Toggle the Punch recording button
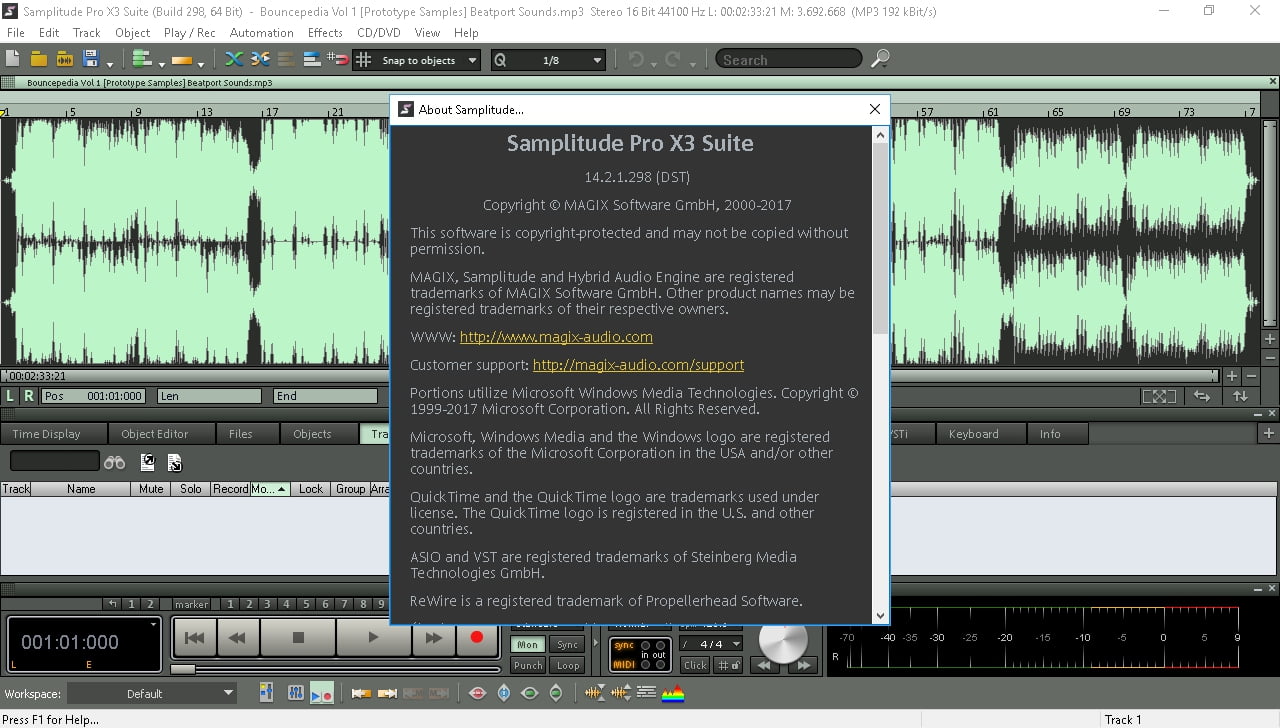The height and width of the screenshot is (728, 1280). 528,665
